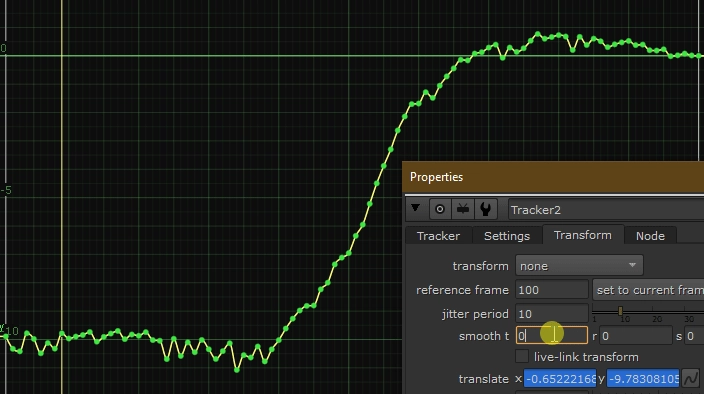Screen dimensions: 704x394
Task: Open the animation curve menu beside translate
Action: [691, 378]
